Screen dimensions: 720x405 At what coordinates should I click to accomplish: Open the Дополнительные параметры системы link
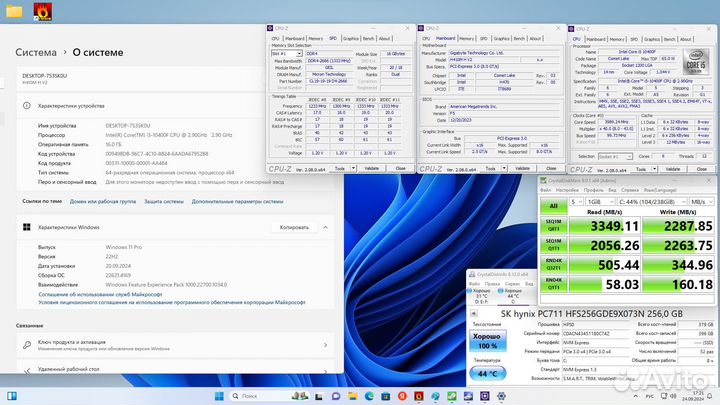pyautogui.click(x=237, y=201)
